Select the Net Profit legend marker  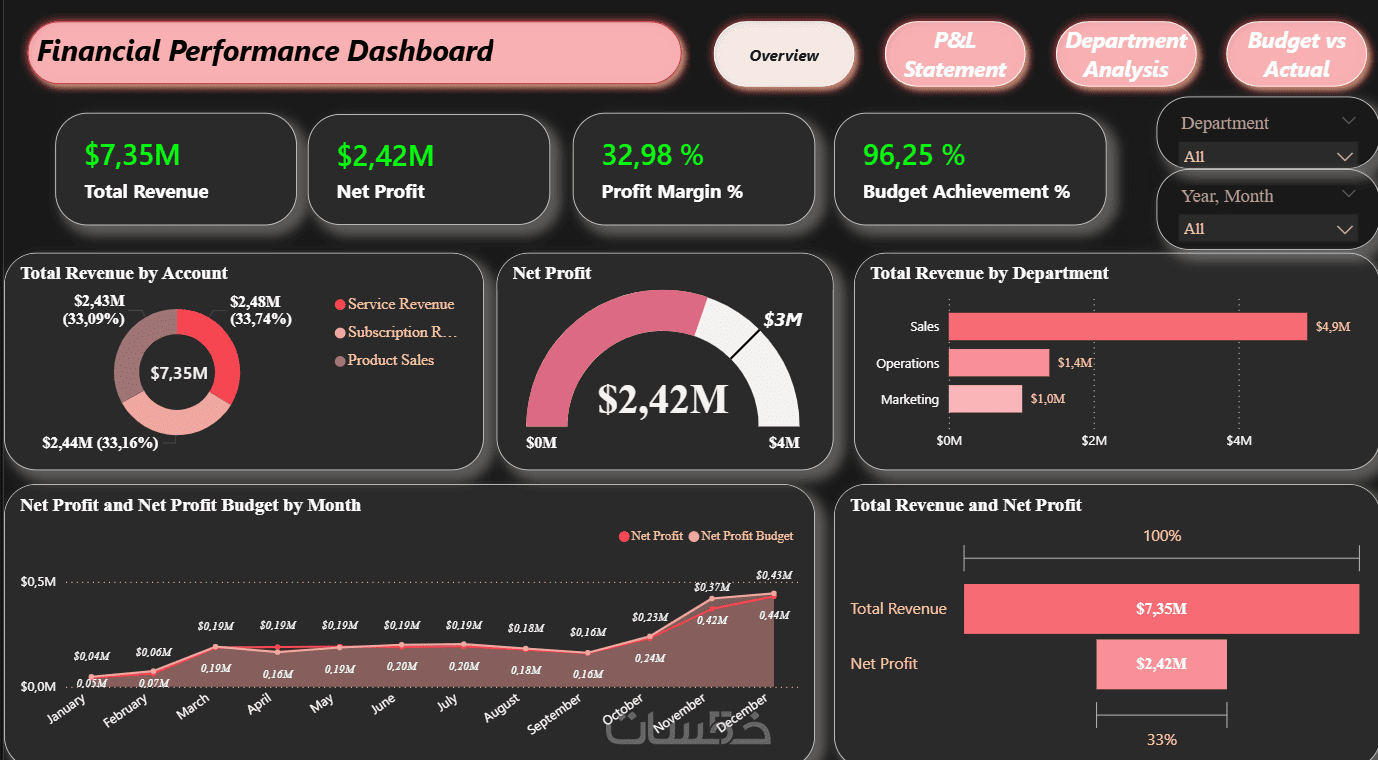625,537
